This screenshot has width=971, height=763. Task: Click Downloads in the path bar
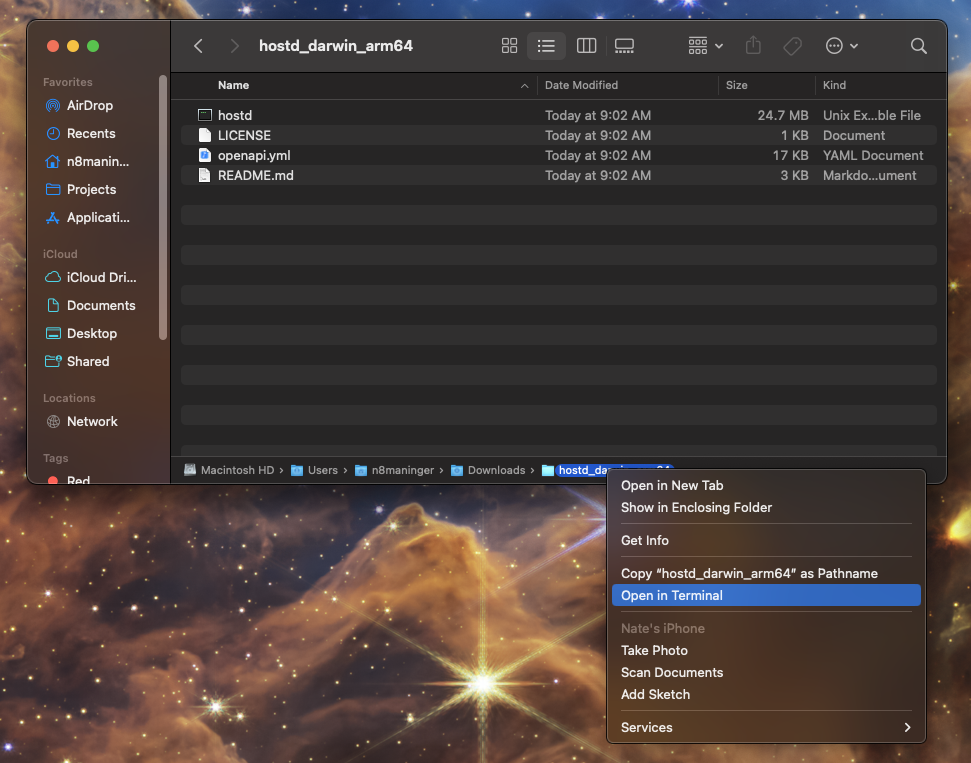pos(495,470)
